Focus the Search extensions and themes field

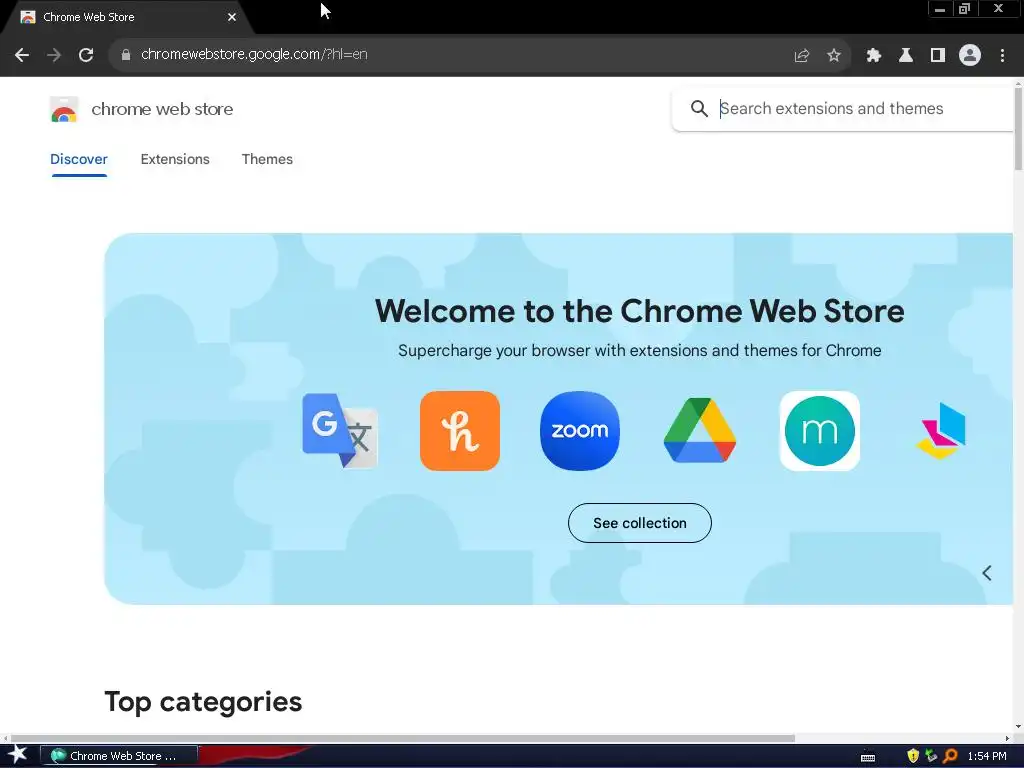[842, 108]
